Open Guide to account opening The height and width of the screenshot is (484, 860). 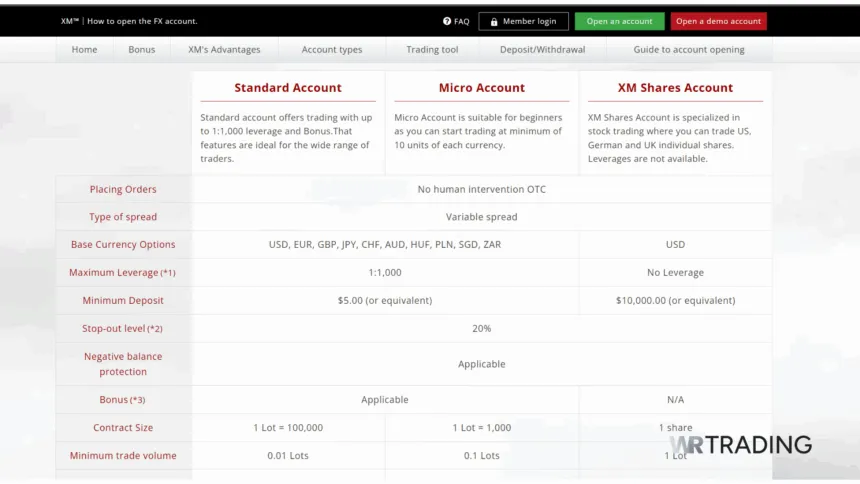click(x=688, y=49)
